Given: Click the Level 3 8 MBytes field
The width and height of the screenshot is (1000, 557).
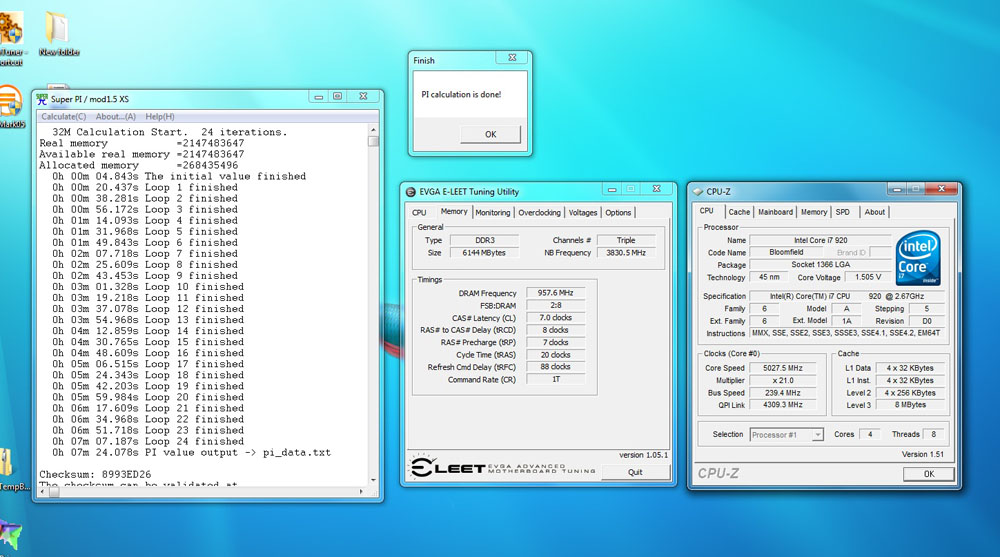Looking at the screenshot, I should tap(910, 405).
